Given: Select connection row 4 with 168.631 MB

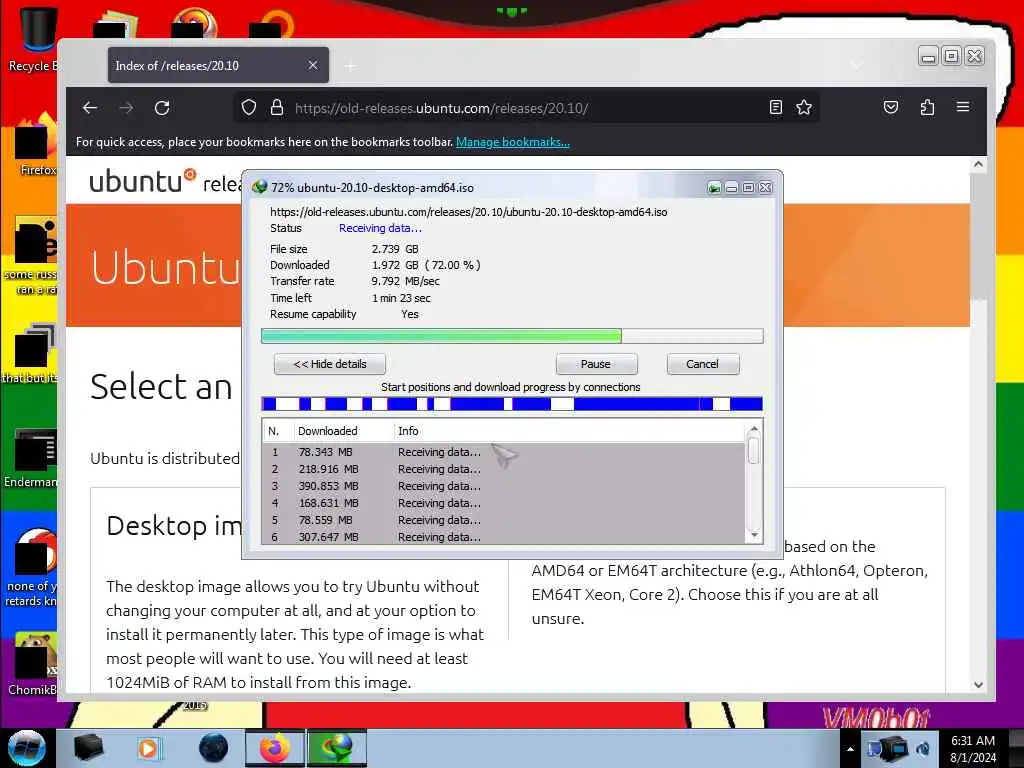Looking at the screenshot, I should (504, 503).
